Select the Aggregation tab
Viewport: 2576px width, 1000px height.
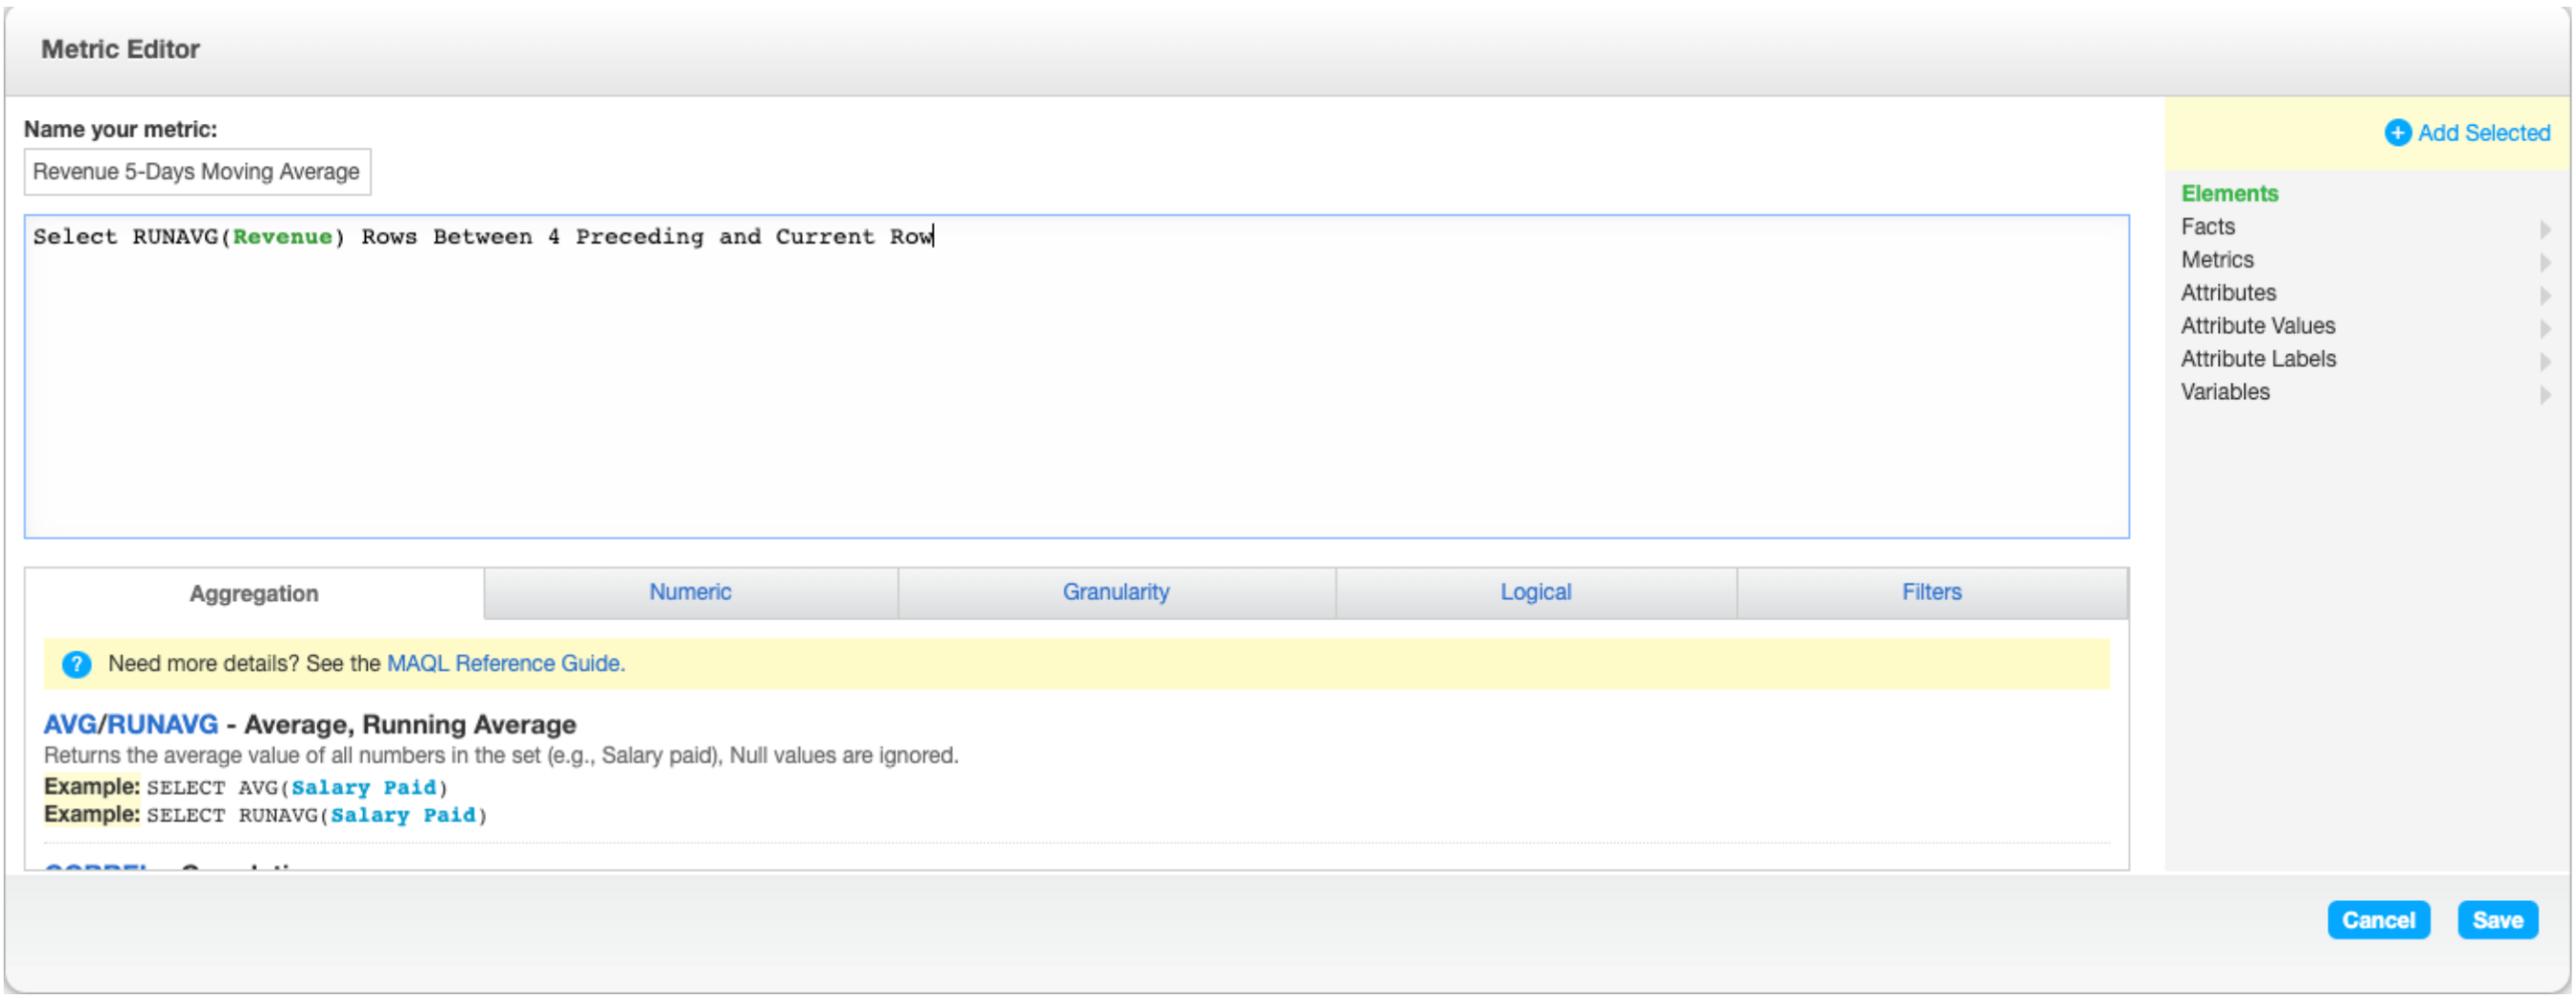point(253,592)
